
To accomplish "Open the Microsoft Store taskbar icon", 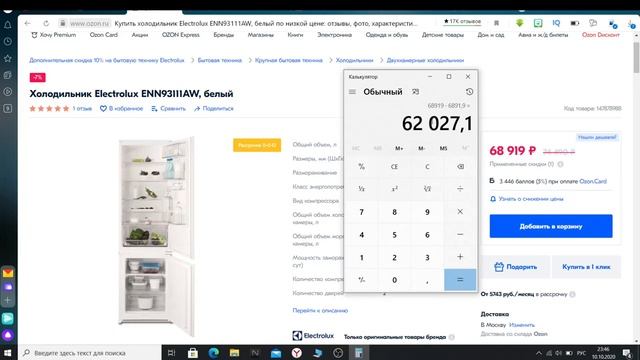I will pyautogui.click(x=193, y=353).
